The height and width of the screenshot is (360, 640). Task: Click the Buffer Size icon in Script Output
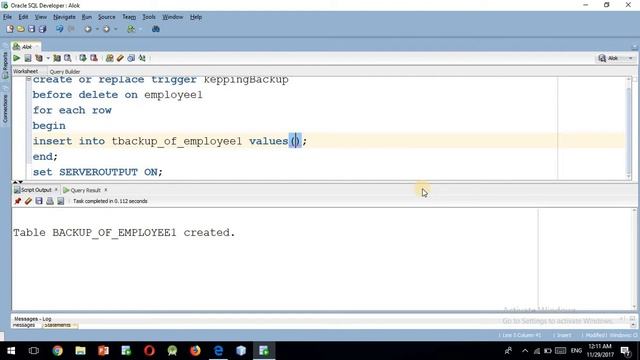coord(60,201)
